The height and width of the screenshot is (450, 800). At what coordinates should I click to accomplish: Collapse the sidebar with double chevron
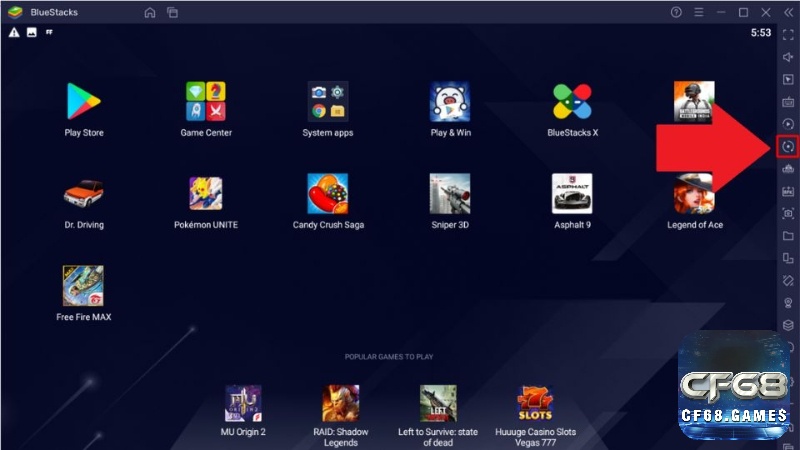788,12
